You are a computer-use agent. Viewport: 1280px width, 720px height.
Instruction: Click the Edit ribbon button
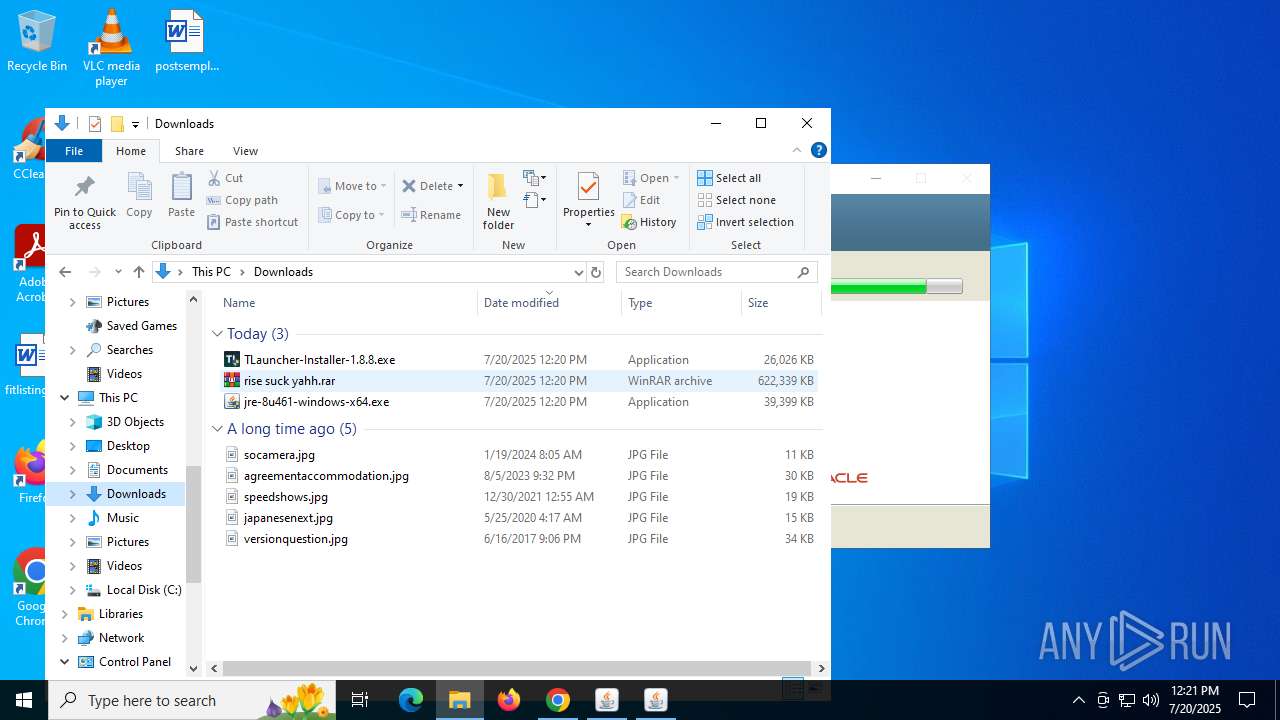(x=641, y=200)
